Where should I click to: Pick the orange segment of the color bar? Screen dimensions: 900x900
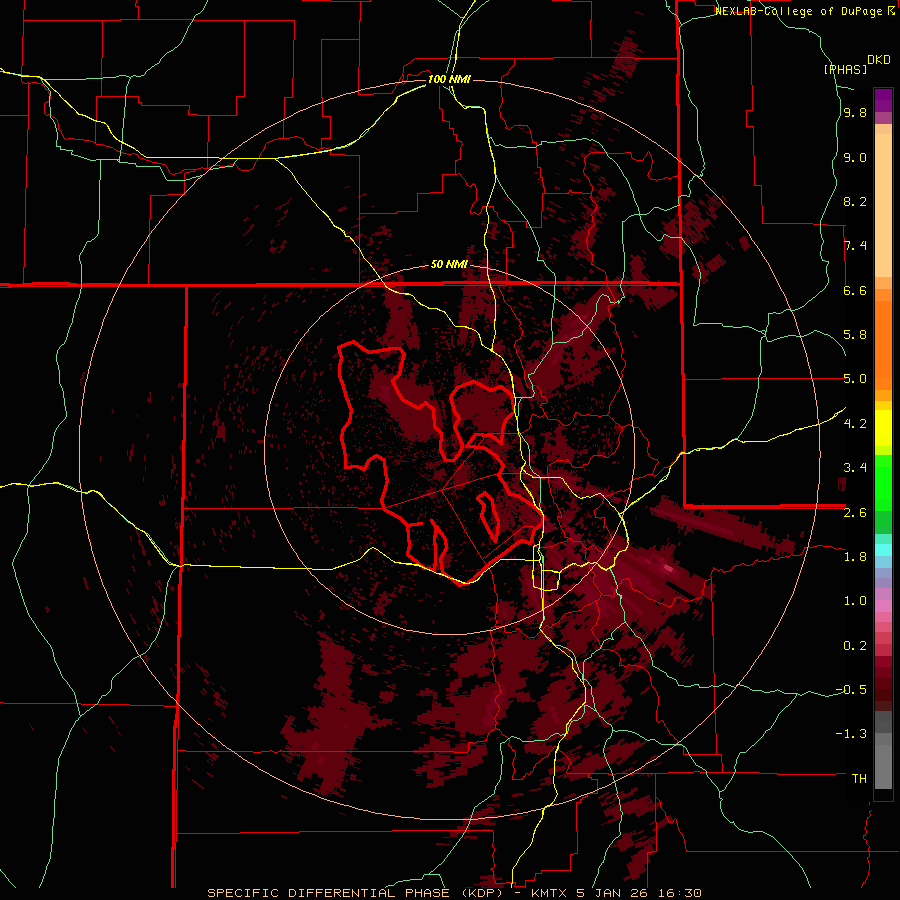point(883,344)
